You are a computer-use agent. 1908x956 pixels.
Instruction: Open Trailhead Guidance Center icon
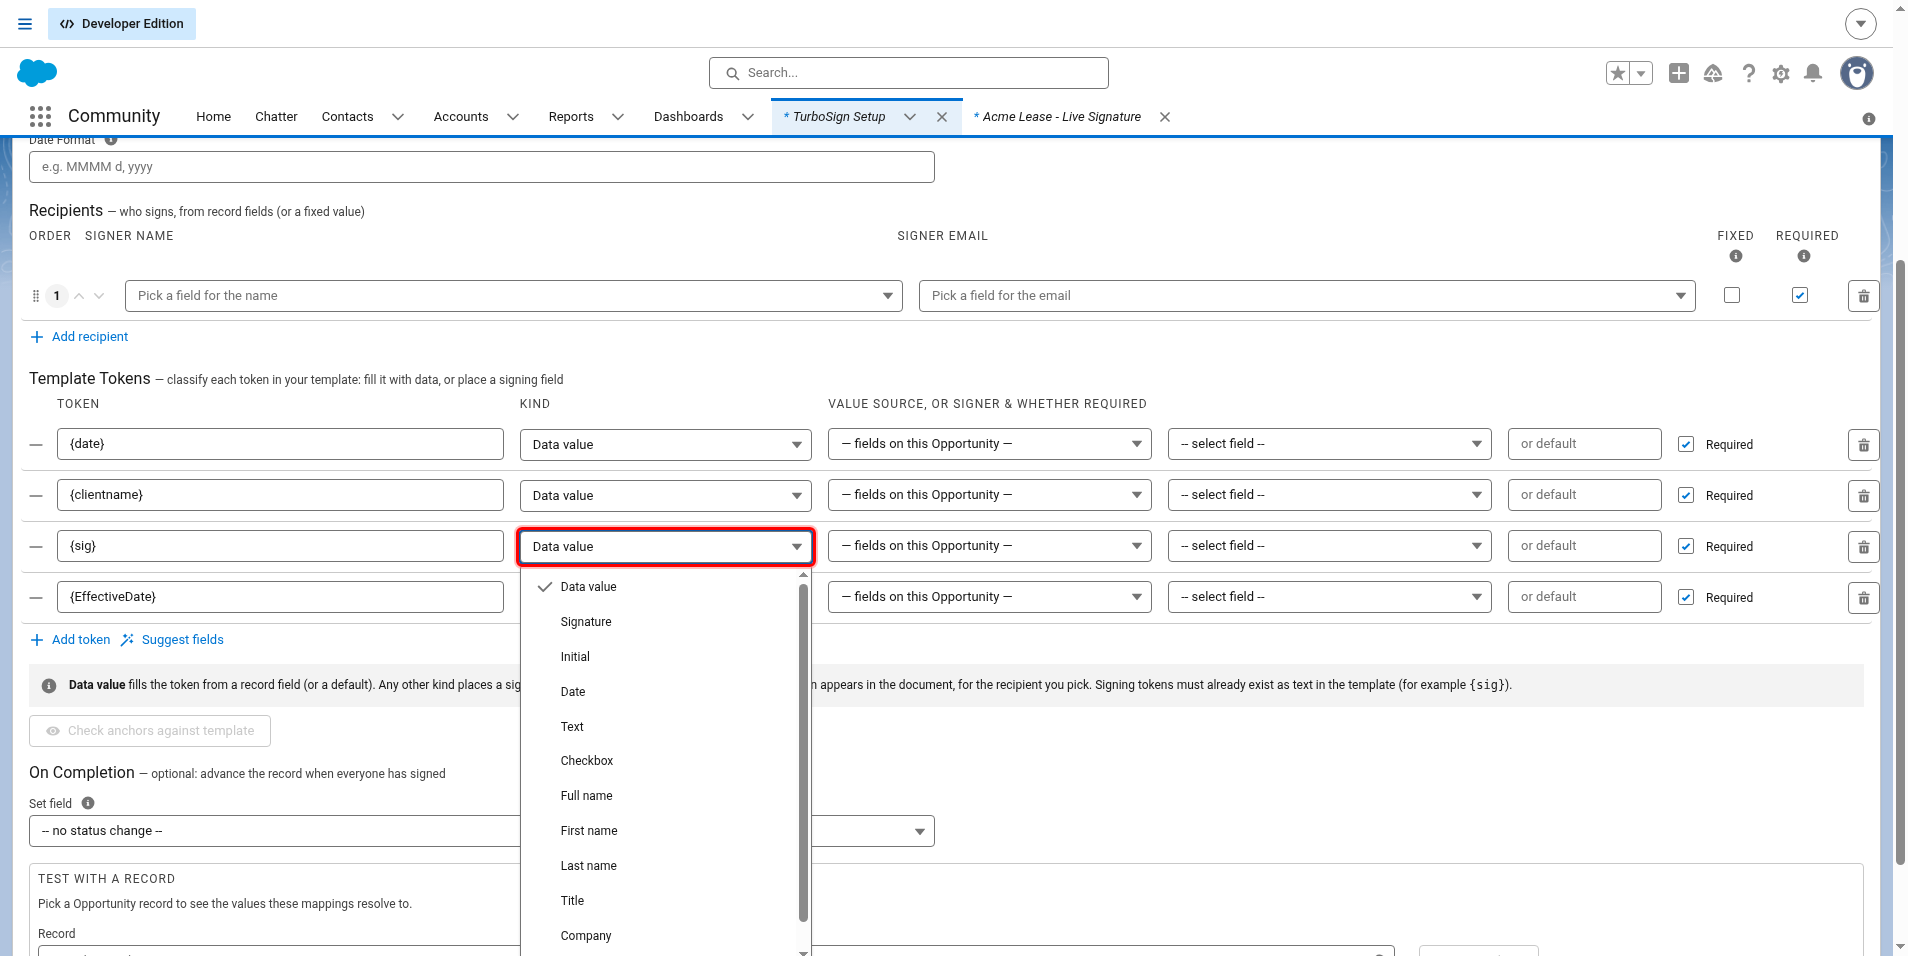1713,73
